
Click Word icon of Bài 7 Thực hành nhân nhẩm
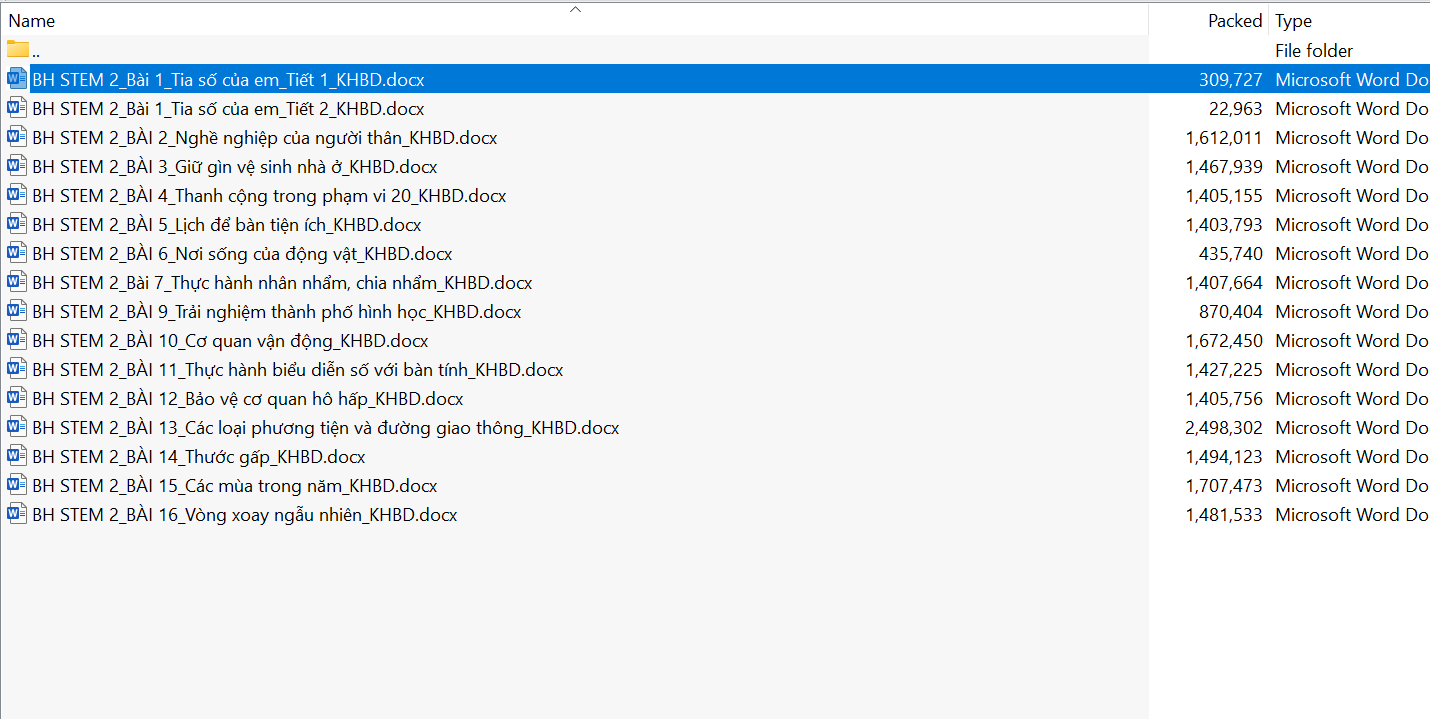17,282
